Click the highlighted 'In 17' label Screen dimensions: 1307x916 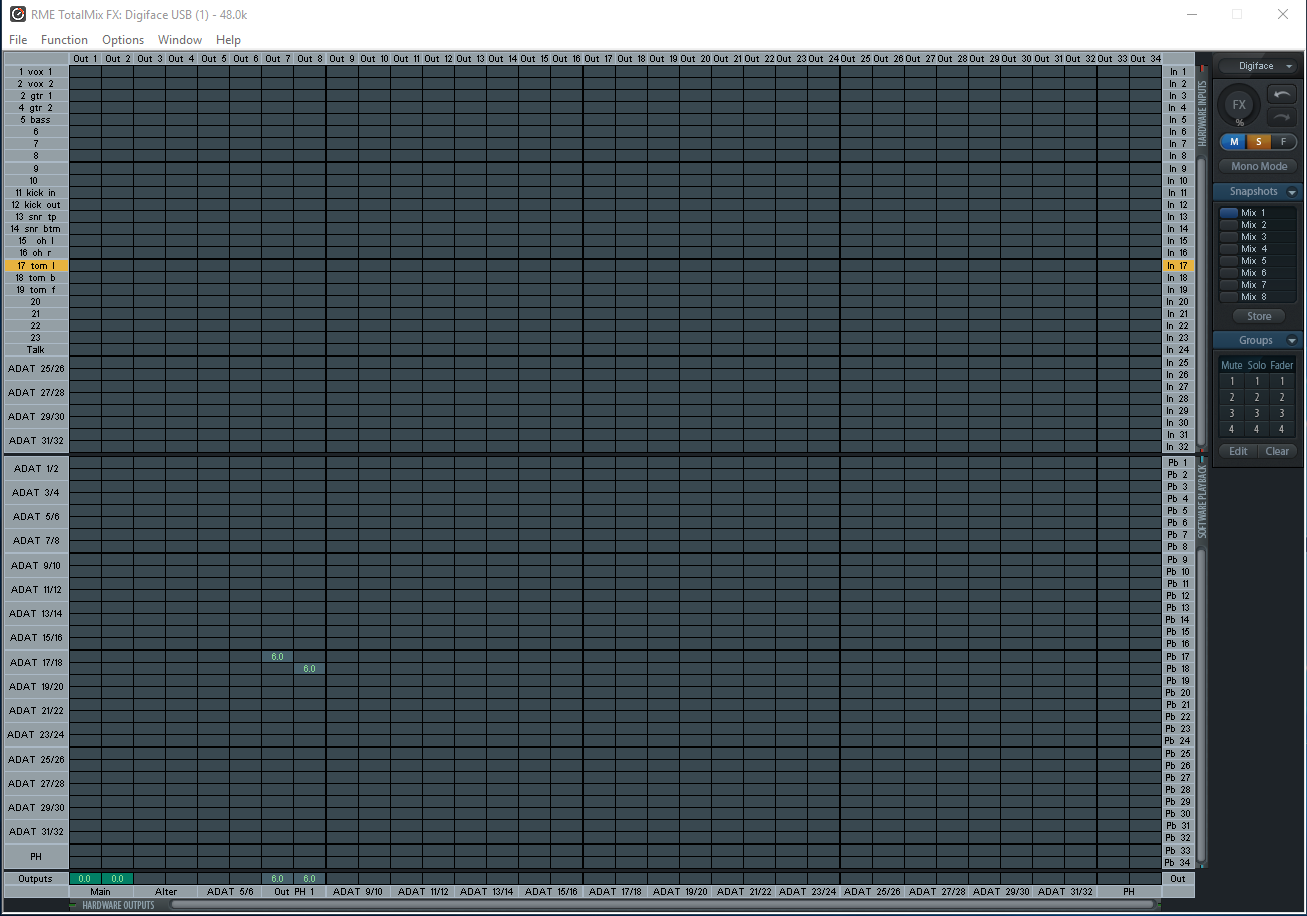tap(1178, 266)
